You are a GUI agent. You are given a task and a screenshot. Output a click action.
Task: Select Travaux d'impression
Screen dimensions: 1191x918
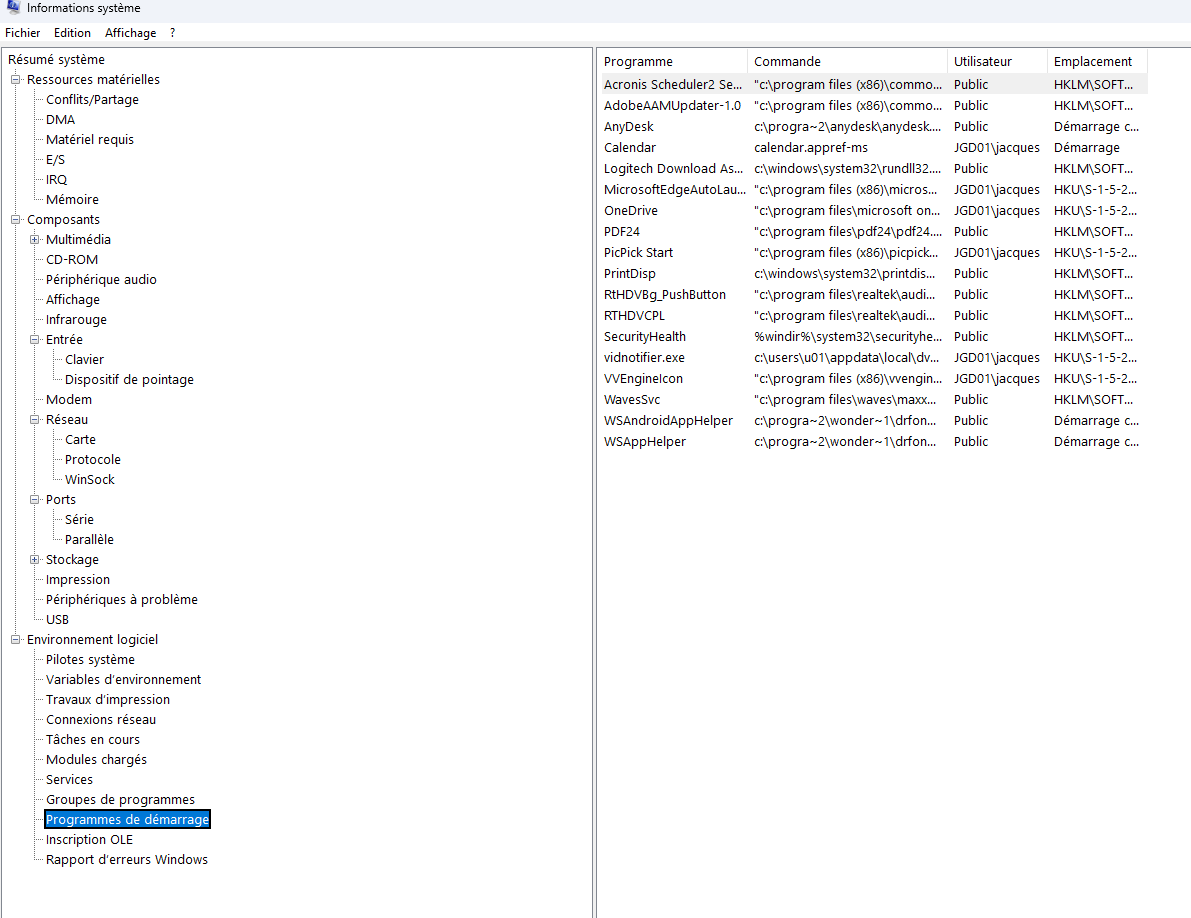tap(108, 699)
